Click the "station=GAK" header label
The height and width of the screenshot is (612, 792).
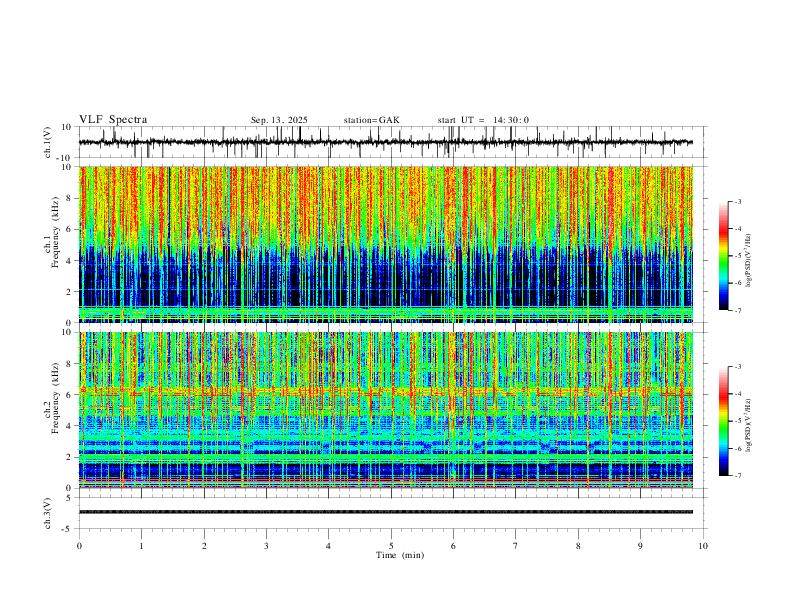tap(371, 120)
